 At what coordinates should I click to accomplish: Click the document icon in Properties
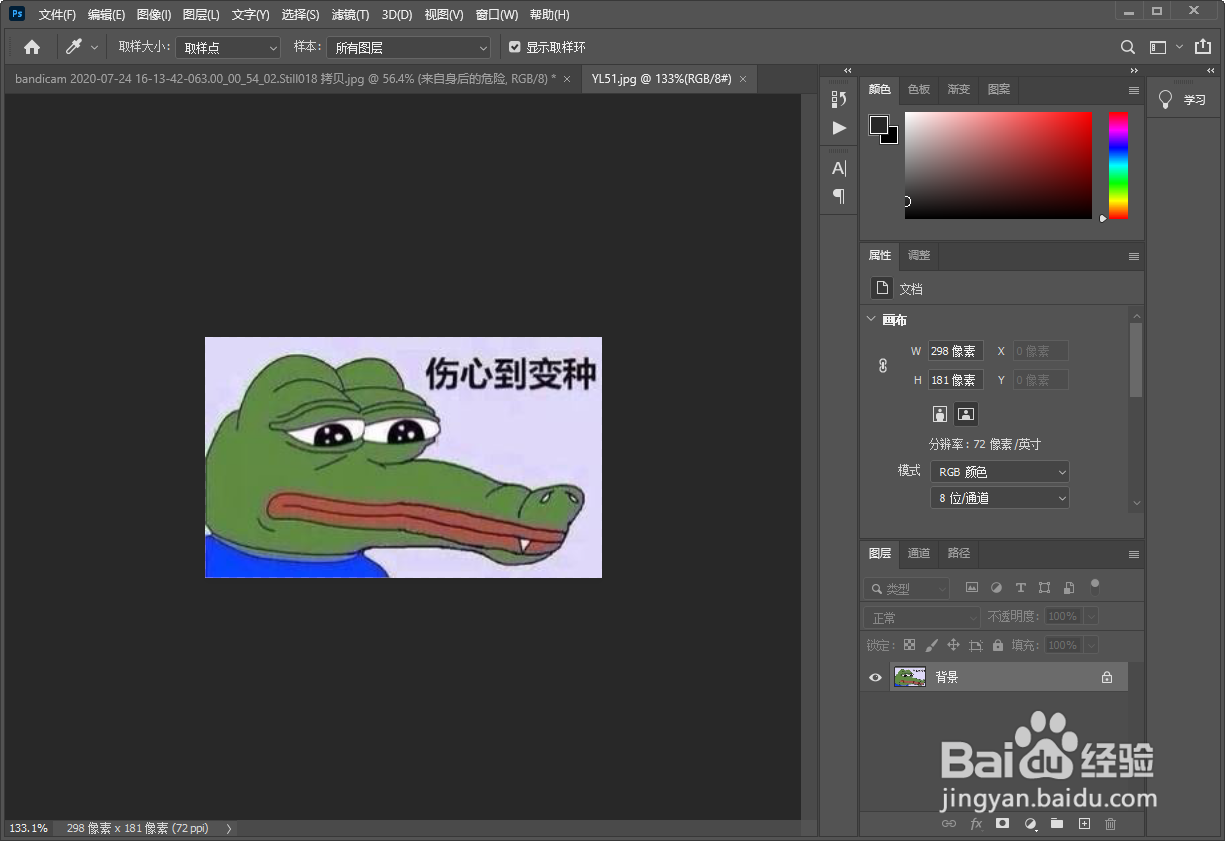click(x=881, y=288)
